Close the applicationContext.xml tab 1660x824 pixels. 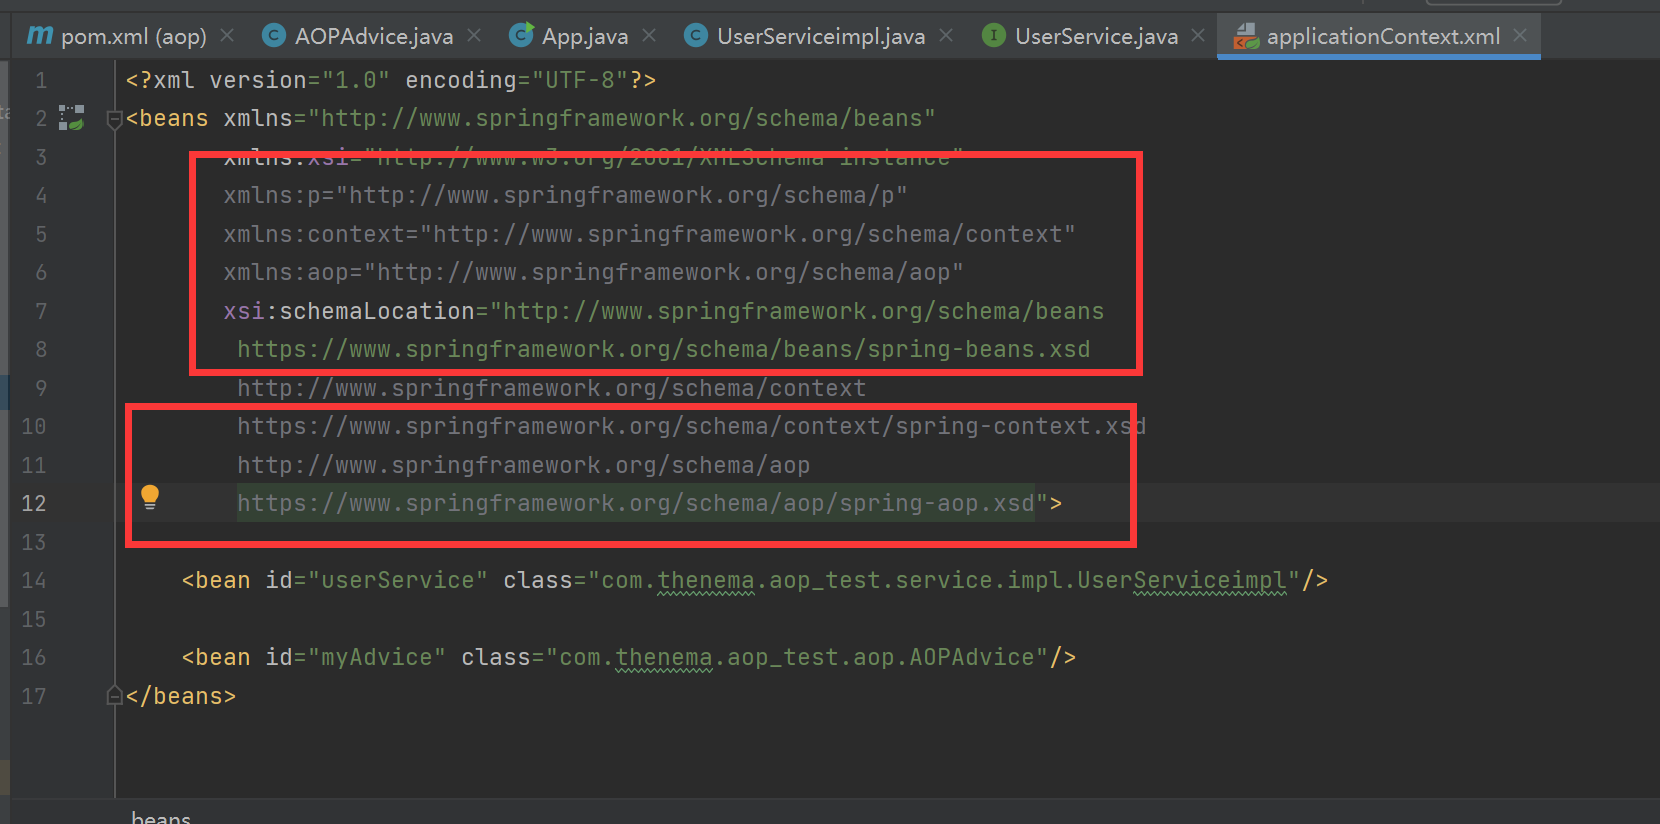tap(1520, 36)
